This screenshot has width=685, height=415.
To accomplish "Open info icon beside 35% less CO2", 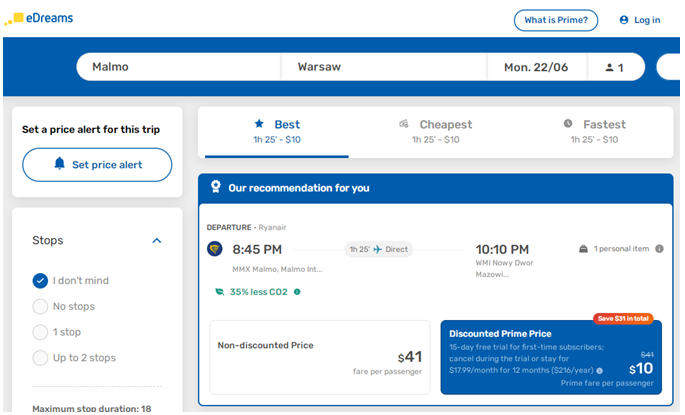I will coord(297,292).
